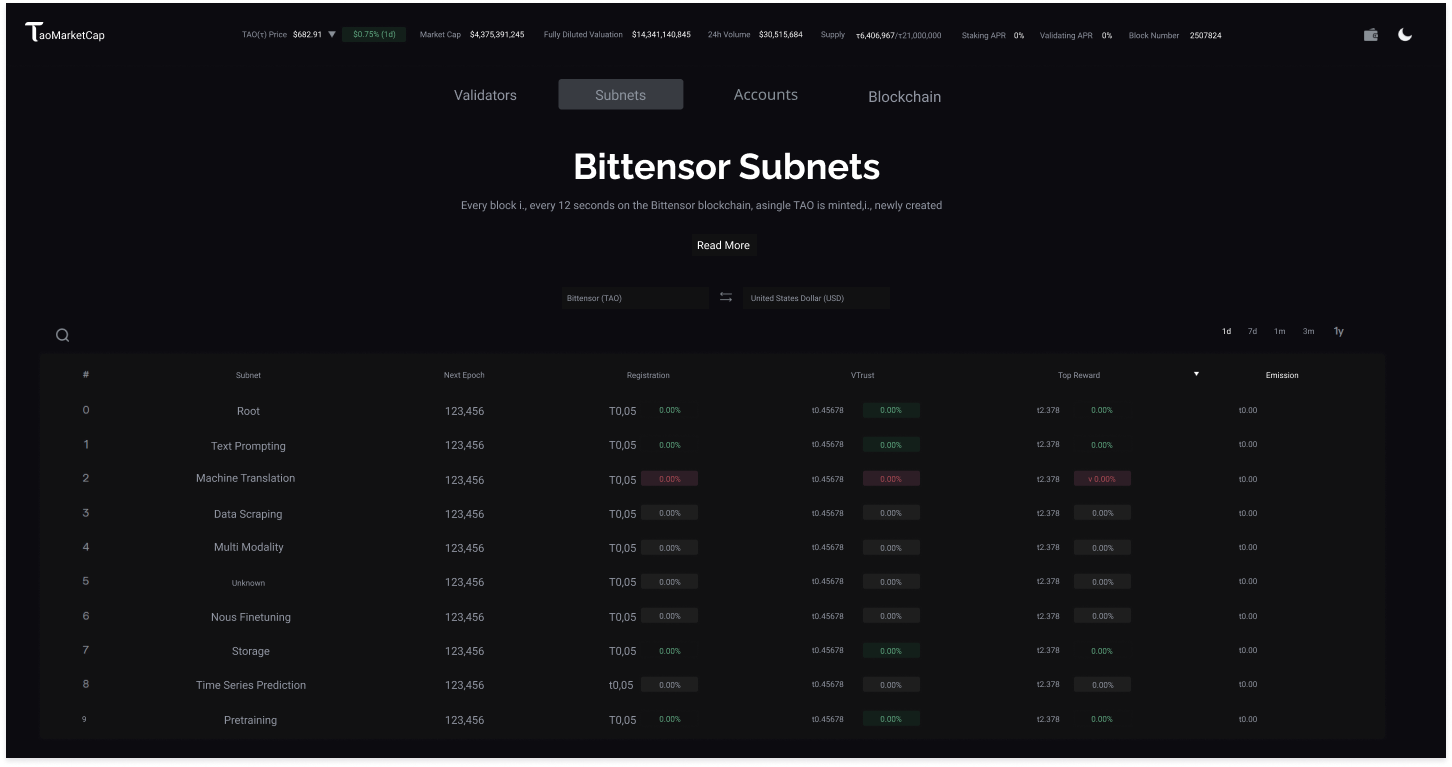Select the 3m time range
This screenshot has width=1452, height=767.
[1308, 331]
